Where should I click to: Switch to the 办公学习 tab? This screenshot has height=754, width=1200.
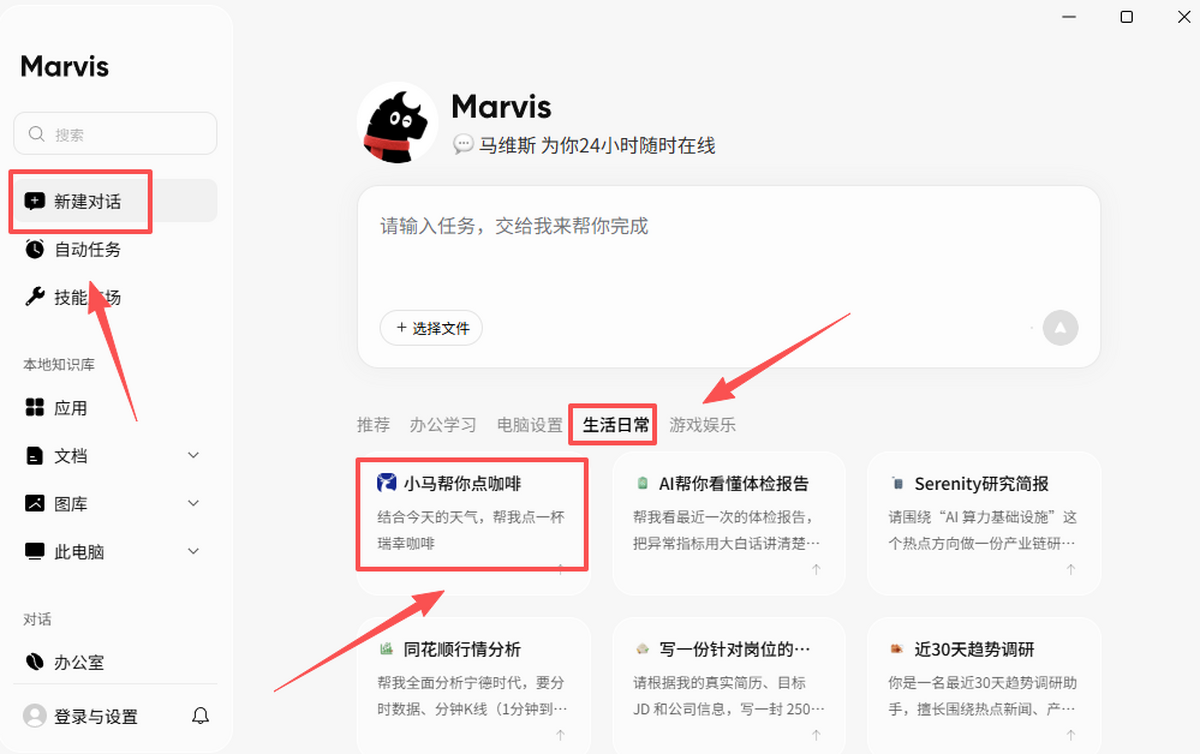point(443,425)
